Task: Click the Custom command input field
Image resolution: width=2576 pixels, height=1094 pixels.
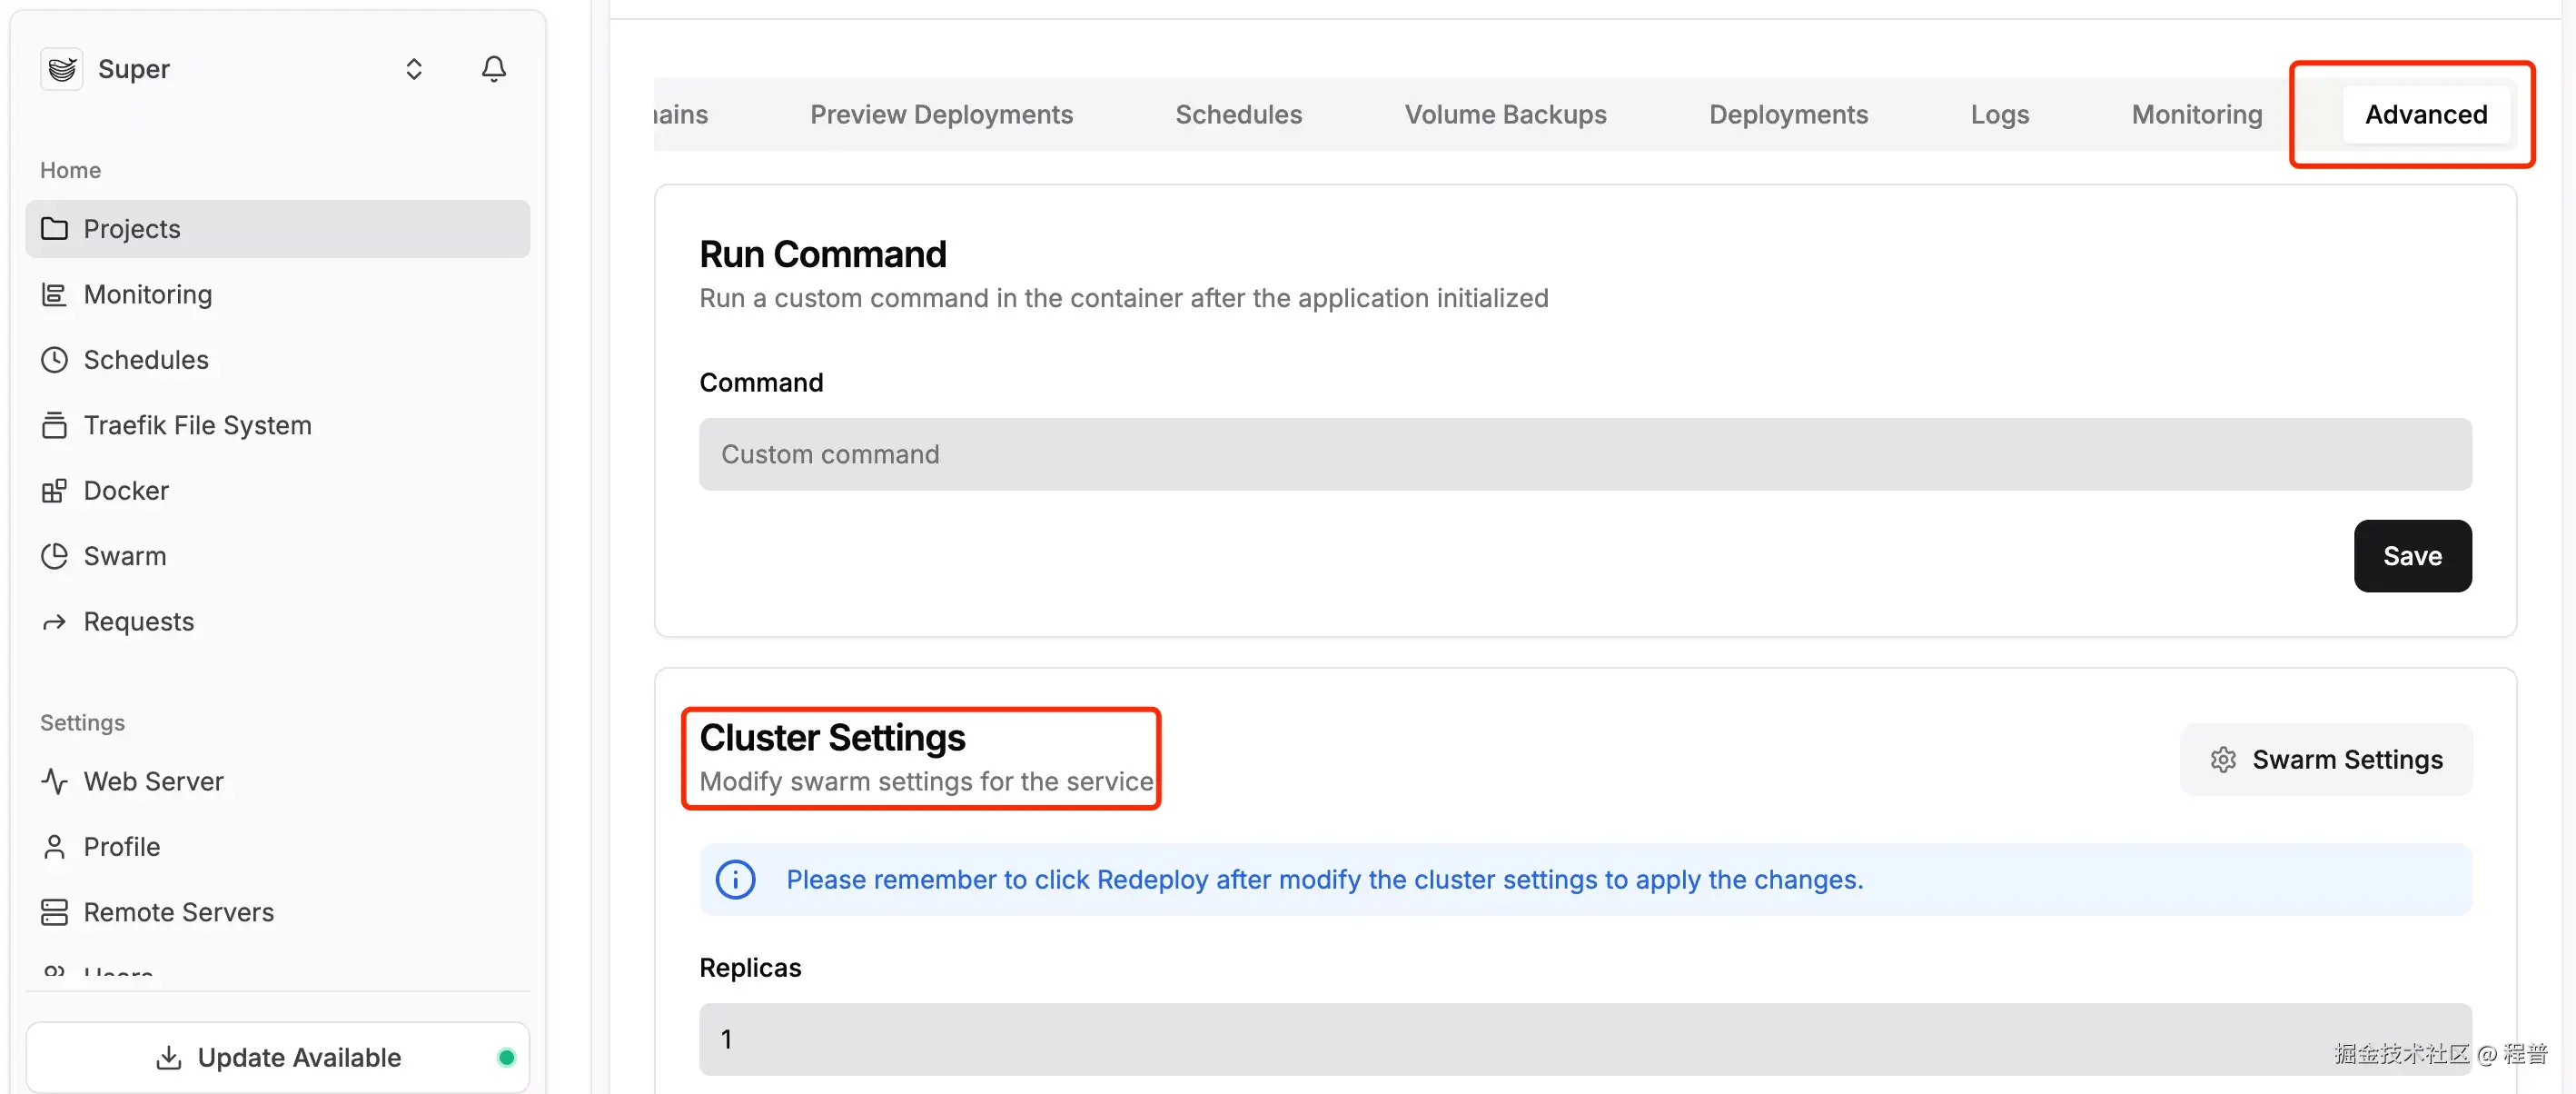Action: click(x=1584, y=454)
